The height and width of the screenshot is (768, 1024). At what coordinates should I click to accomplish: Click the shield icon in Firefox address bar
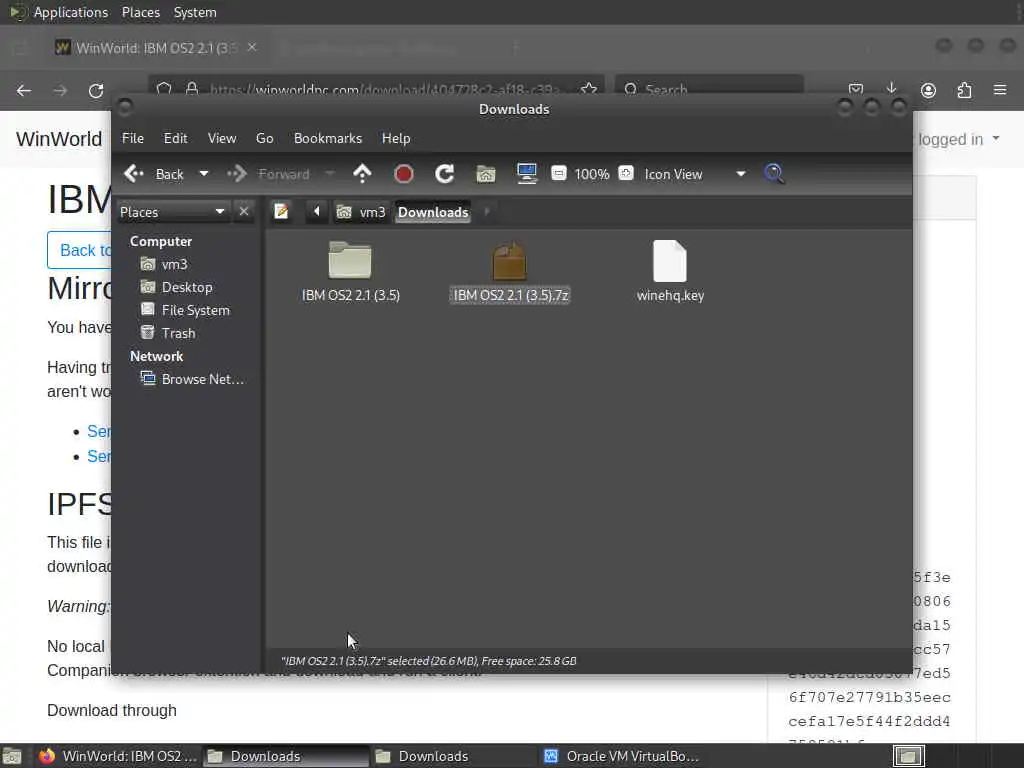164,89
